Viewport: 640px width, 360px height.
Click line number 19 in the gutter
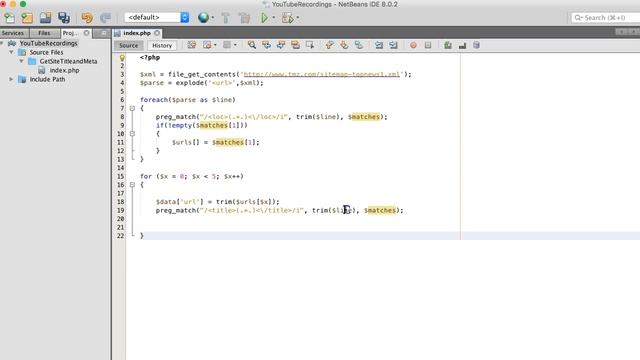120,211
